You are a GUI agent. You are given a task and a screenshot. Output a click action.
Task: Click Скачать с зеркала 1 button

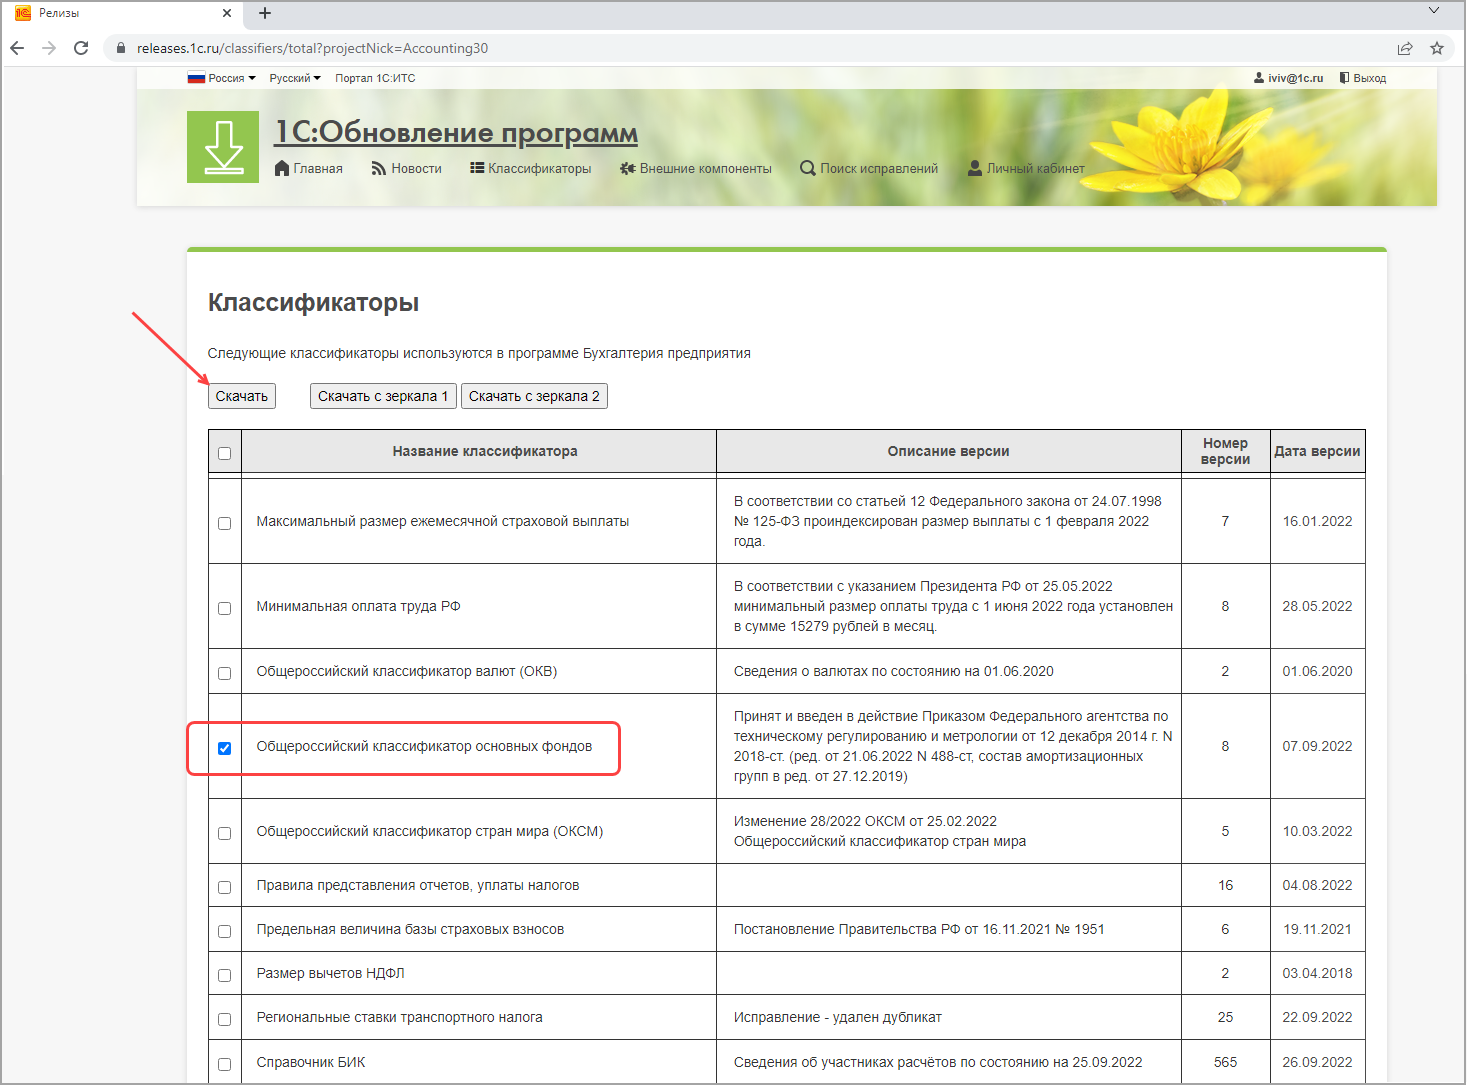point(383,396)
